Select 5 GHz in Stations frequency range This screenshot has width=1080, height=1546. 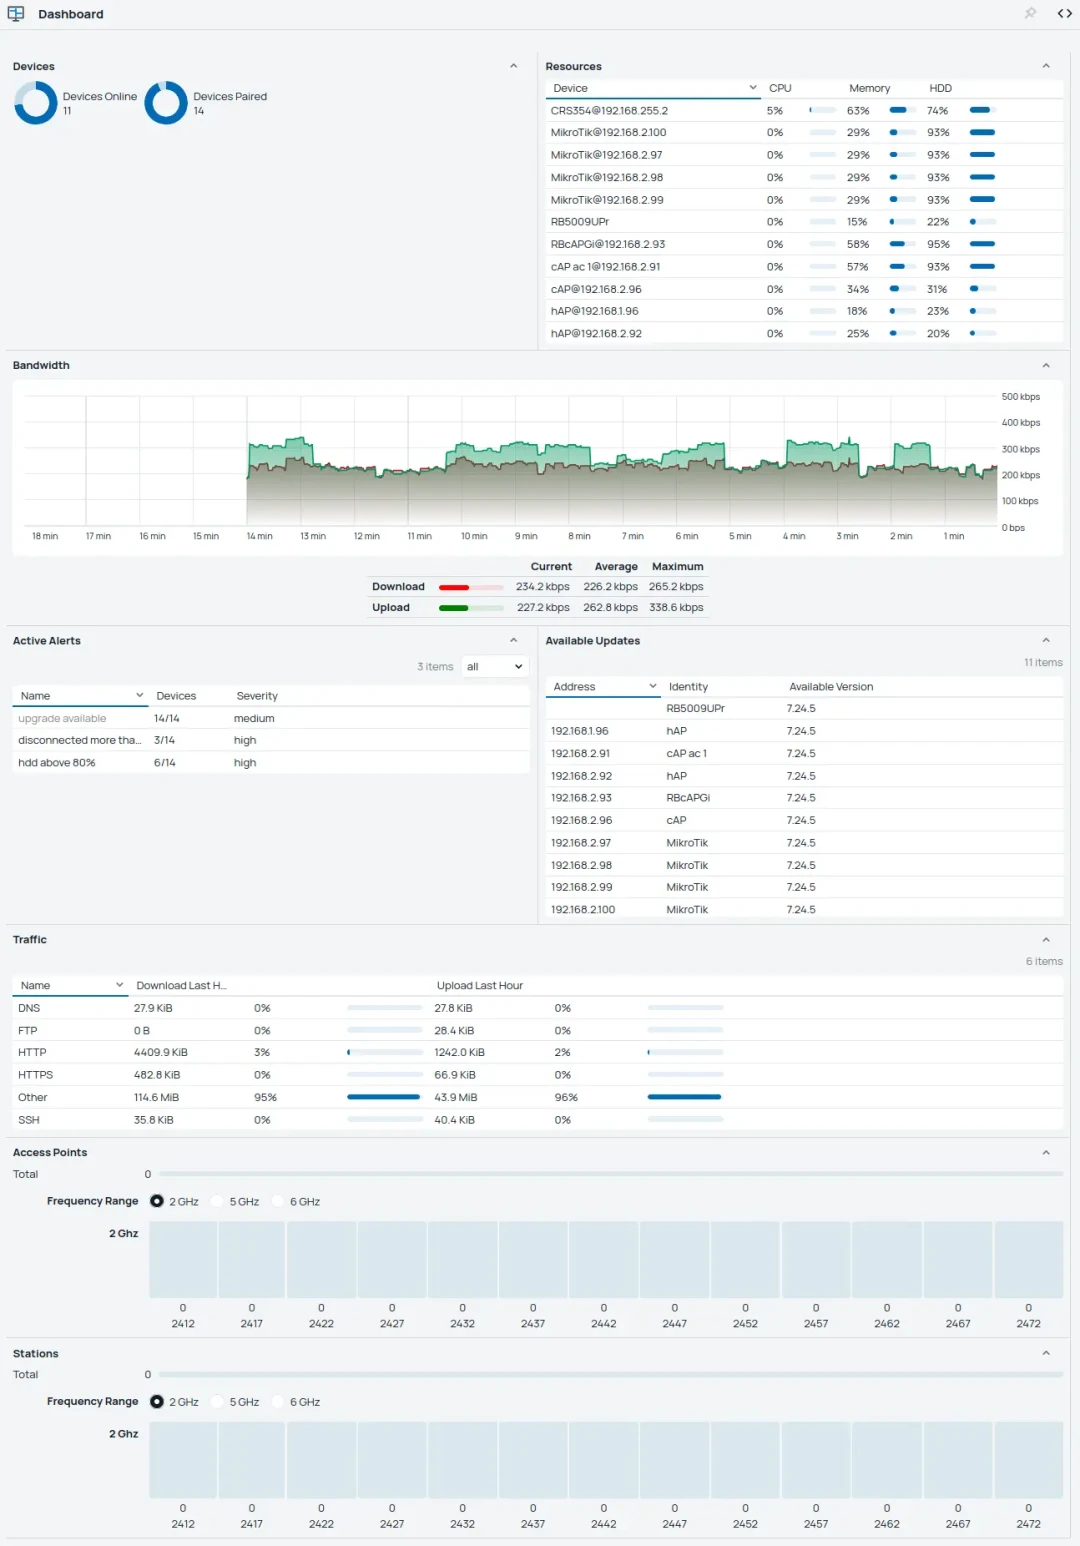[217, 1402]
